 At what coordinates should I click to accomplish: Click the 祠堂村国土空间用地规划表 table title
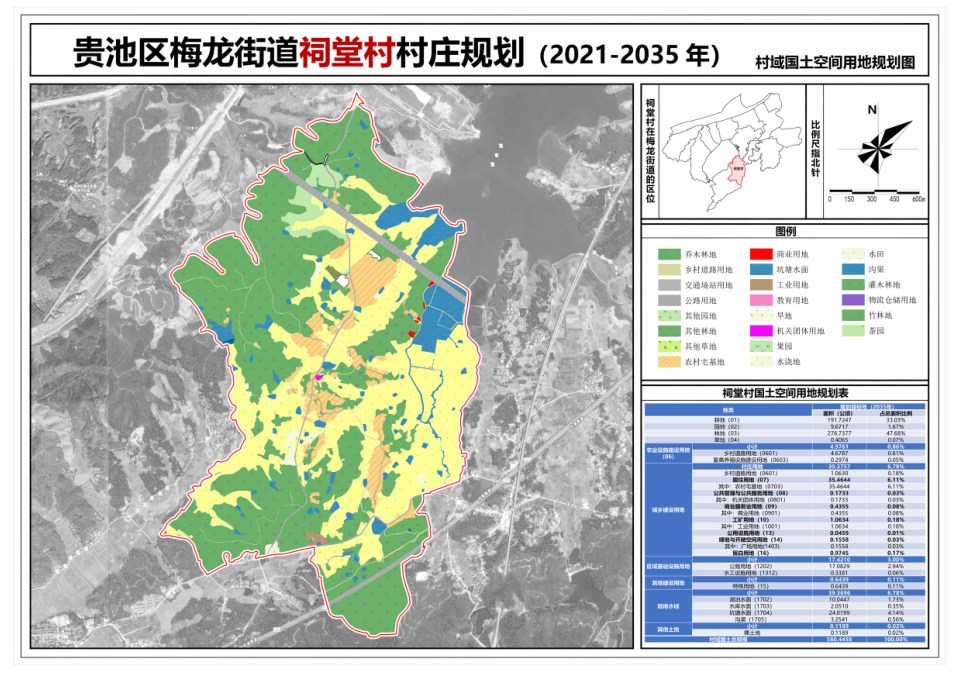[x=785, y=393]
